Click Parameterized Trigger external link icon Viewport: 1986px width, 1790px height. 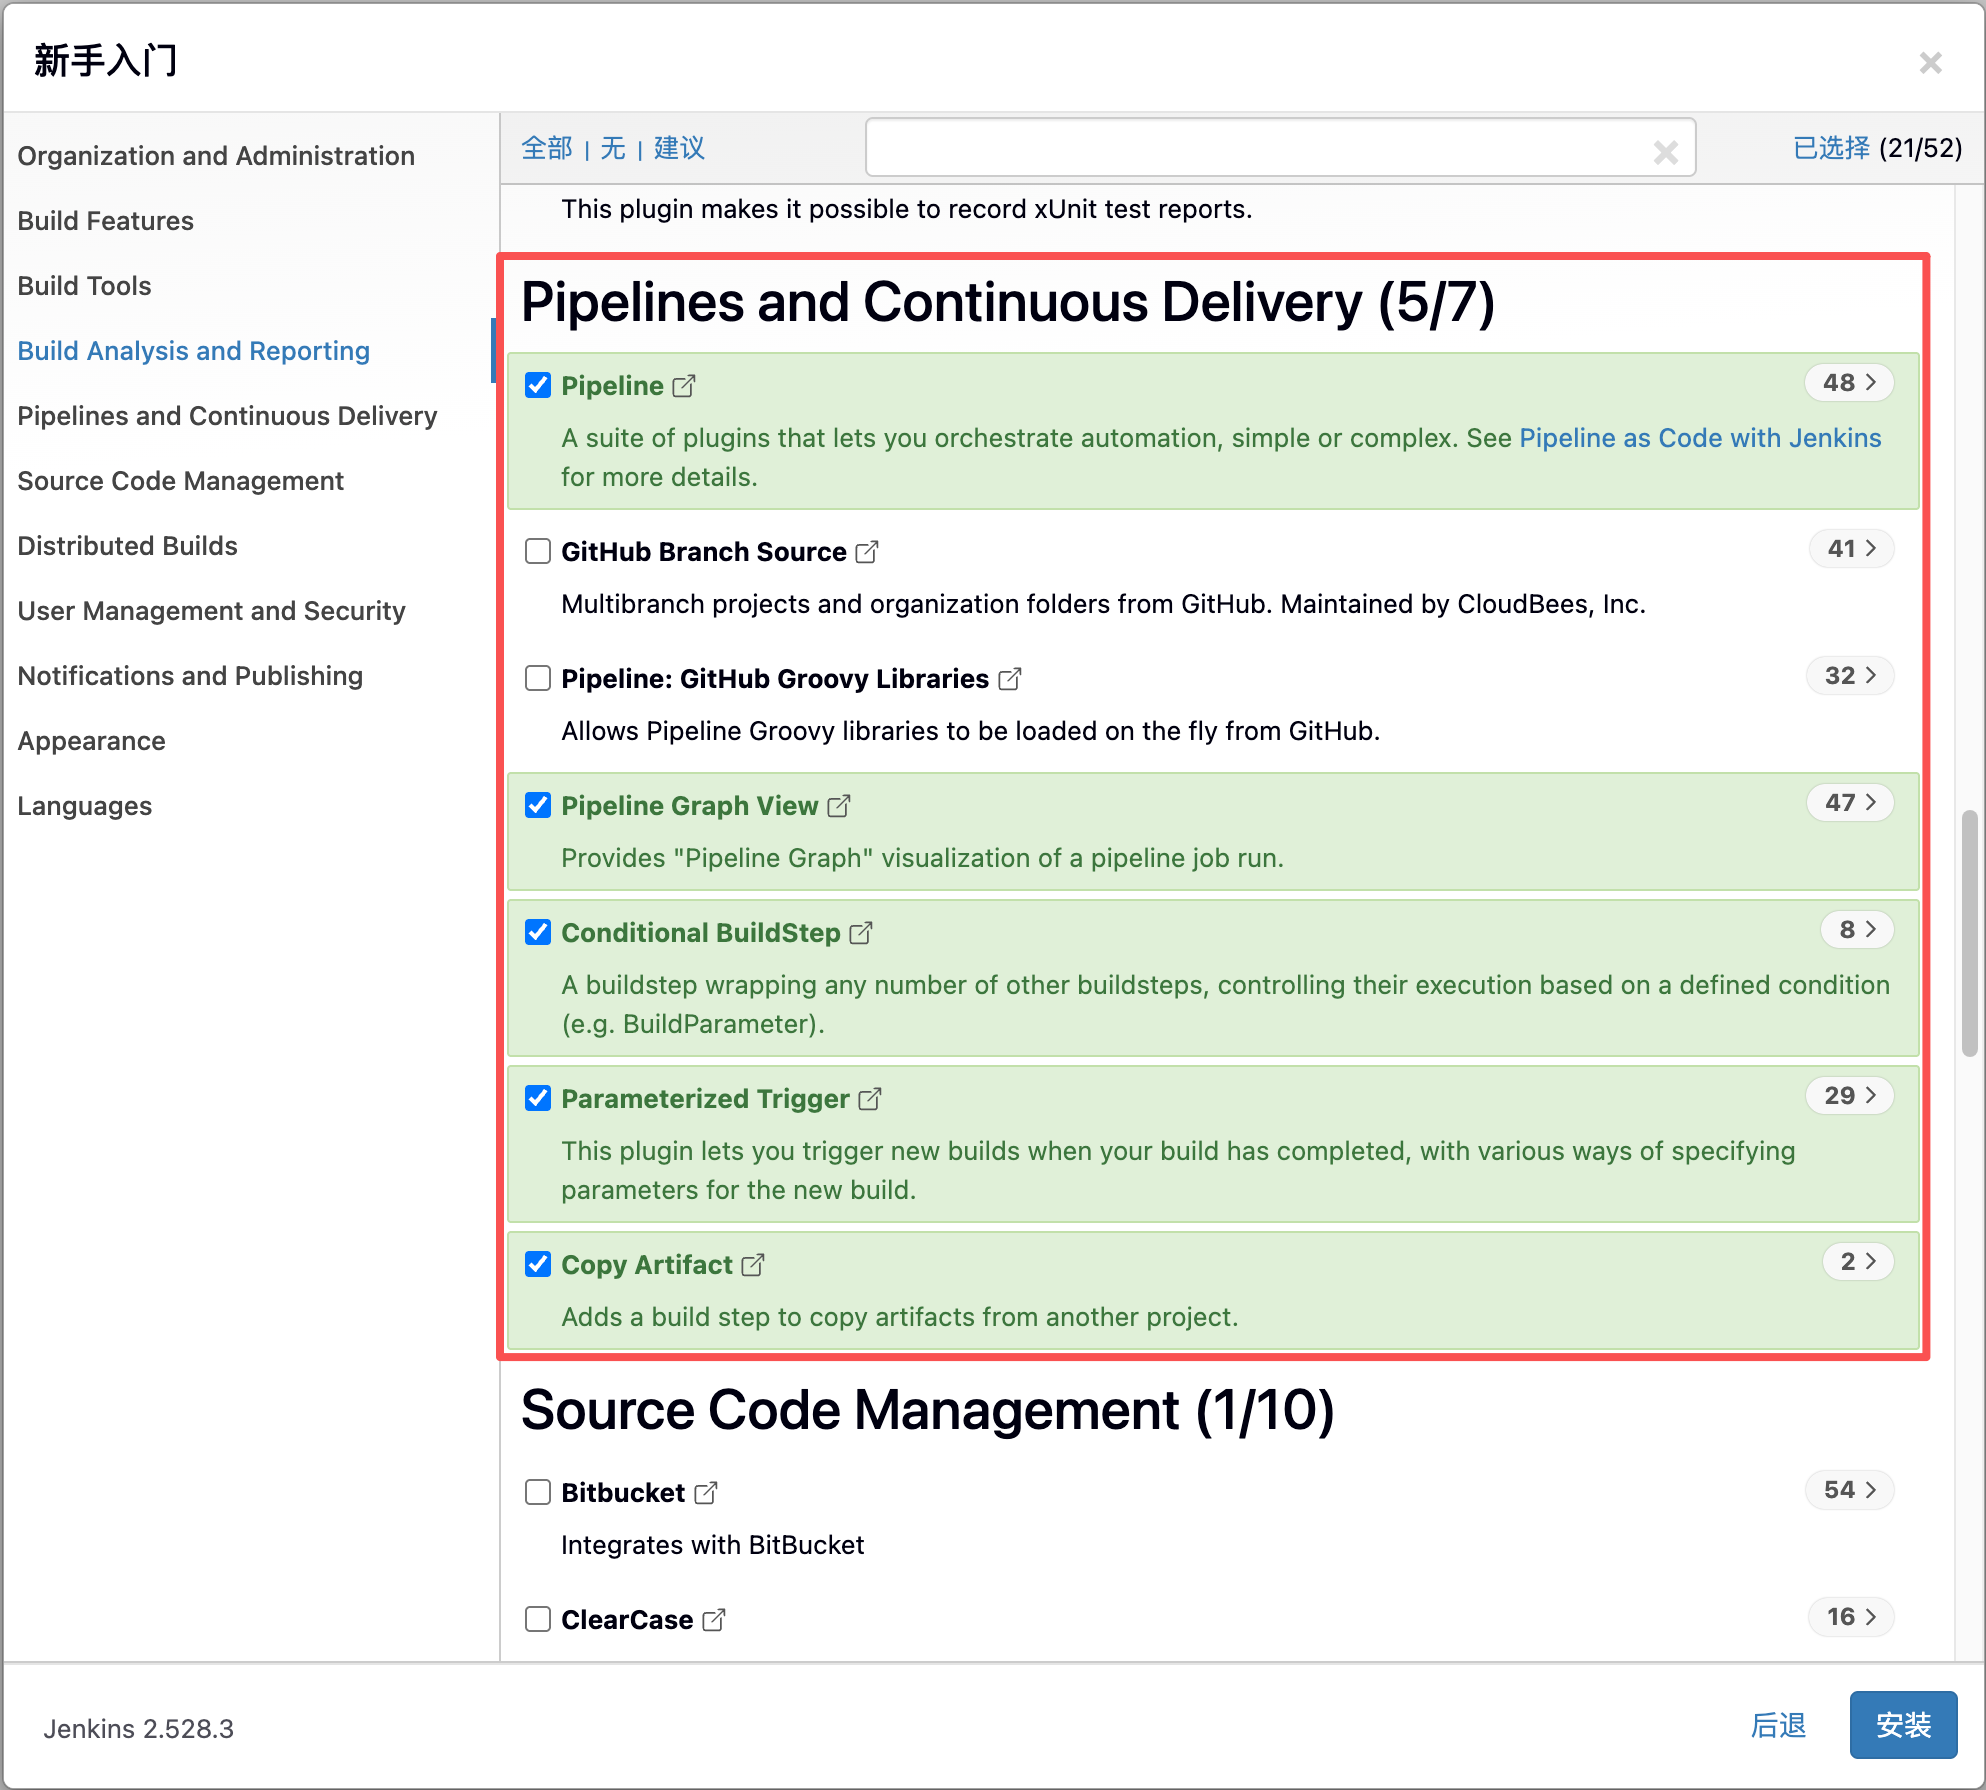tap(870, 1099)
